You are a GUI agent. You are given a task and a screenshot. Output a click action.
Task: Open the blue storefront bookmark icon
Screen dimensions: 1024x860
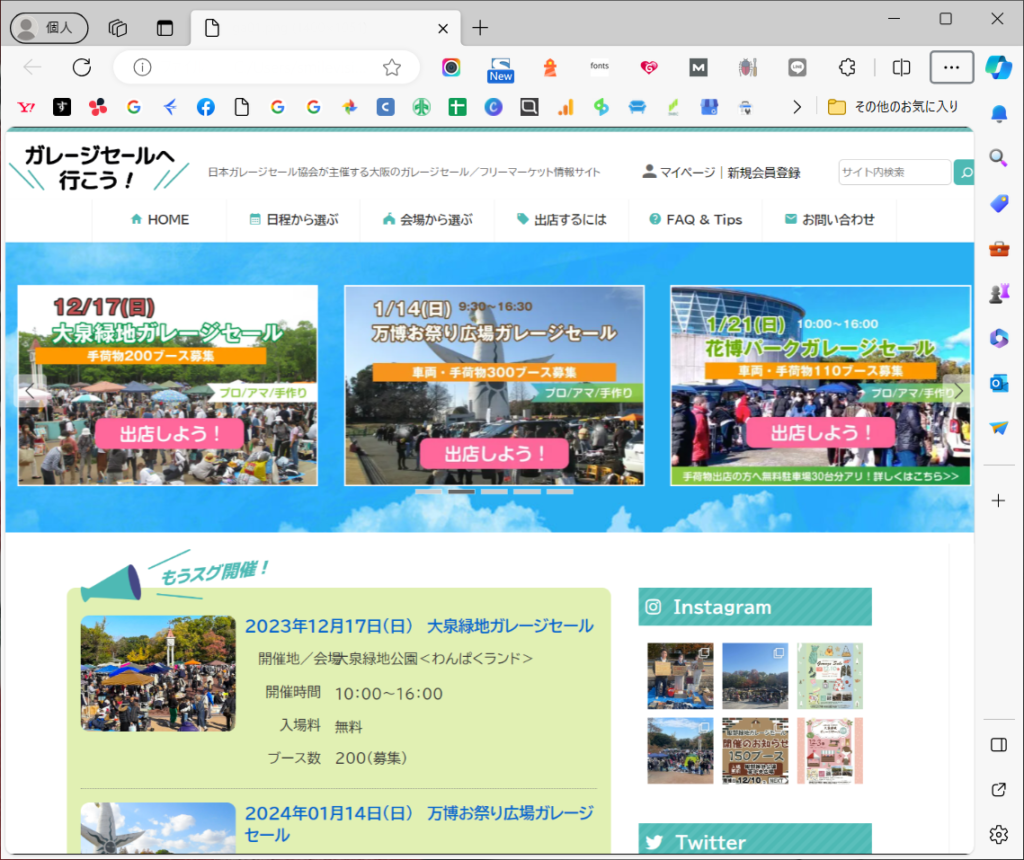coord(709,107)
